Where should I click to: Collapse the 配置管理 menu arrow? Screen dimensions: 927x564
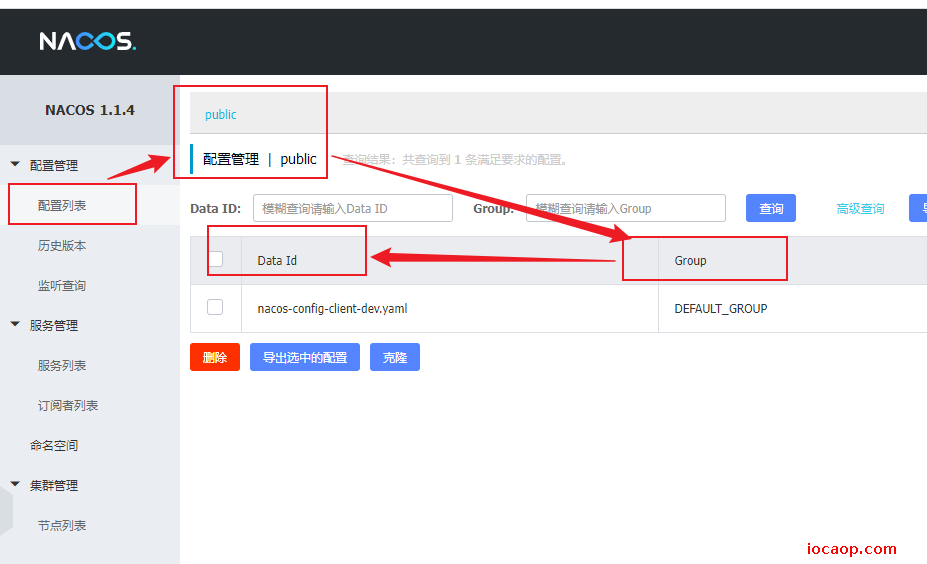coord(15,164)
